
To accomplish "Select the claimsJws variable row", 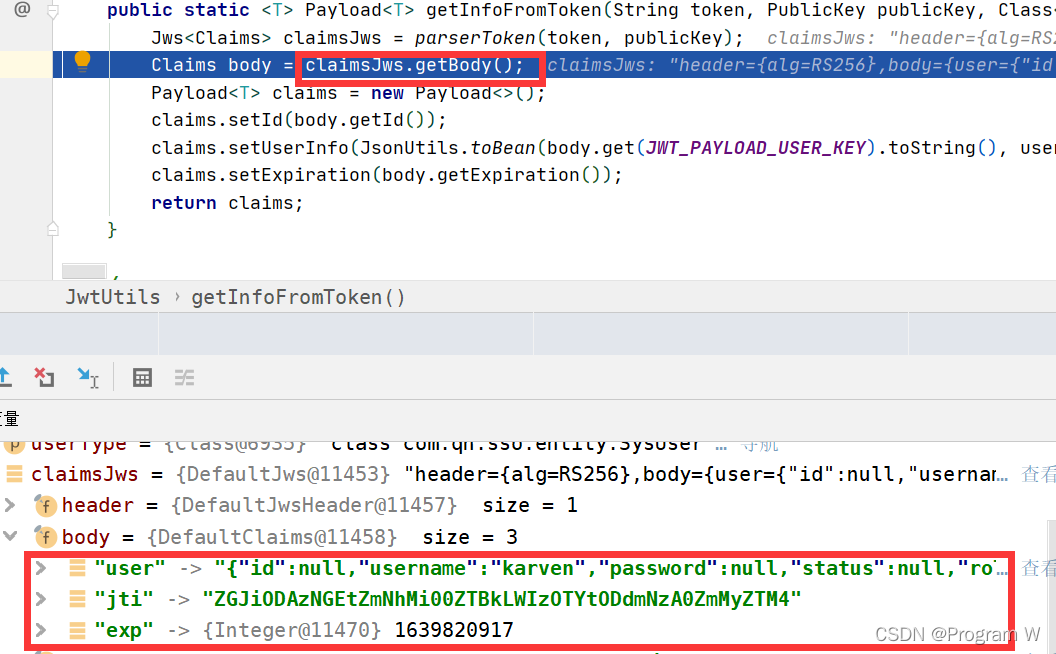I will tap(528, 474).
